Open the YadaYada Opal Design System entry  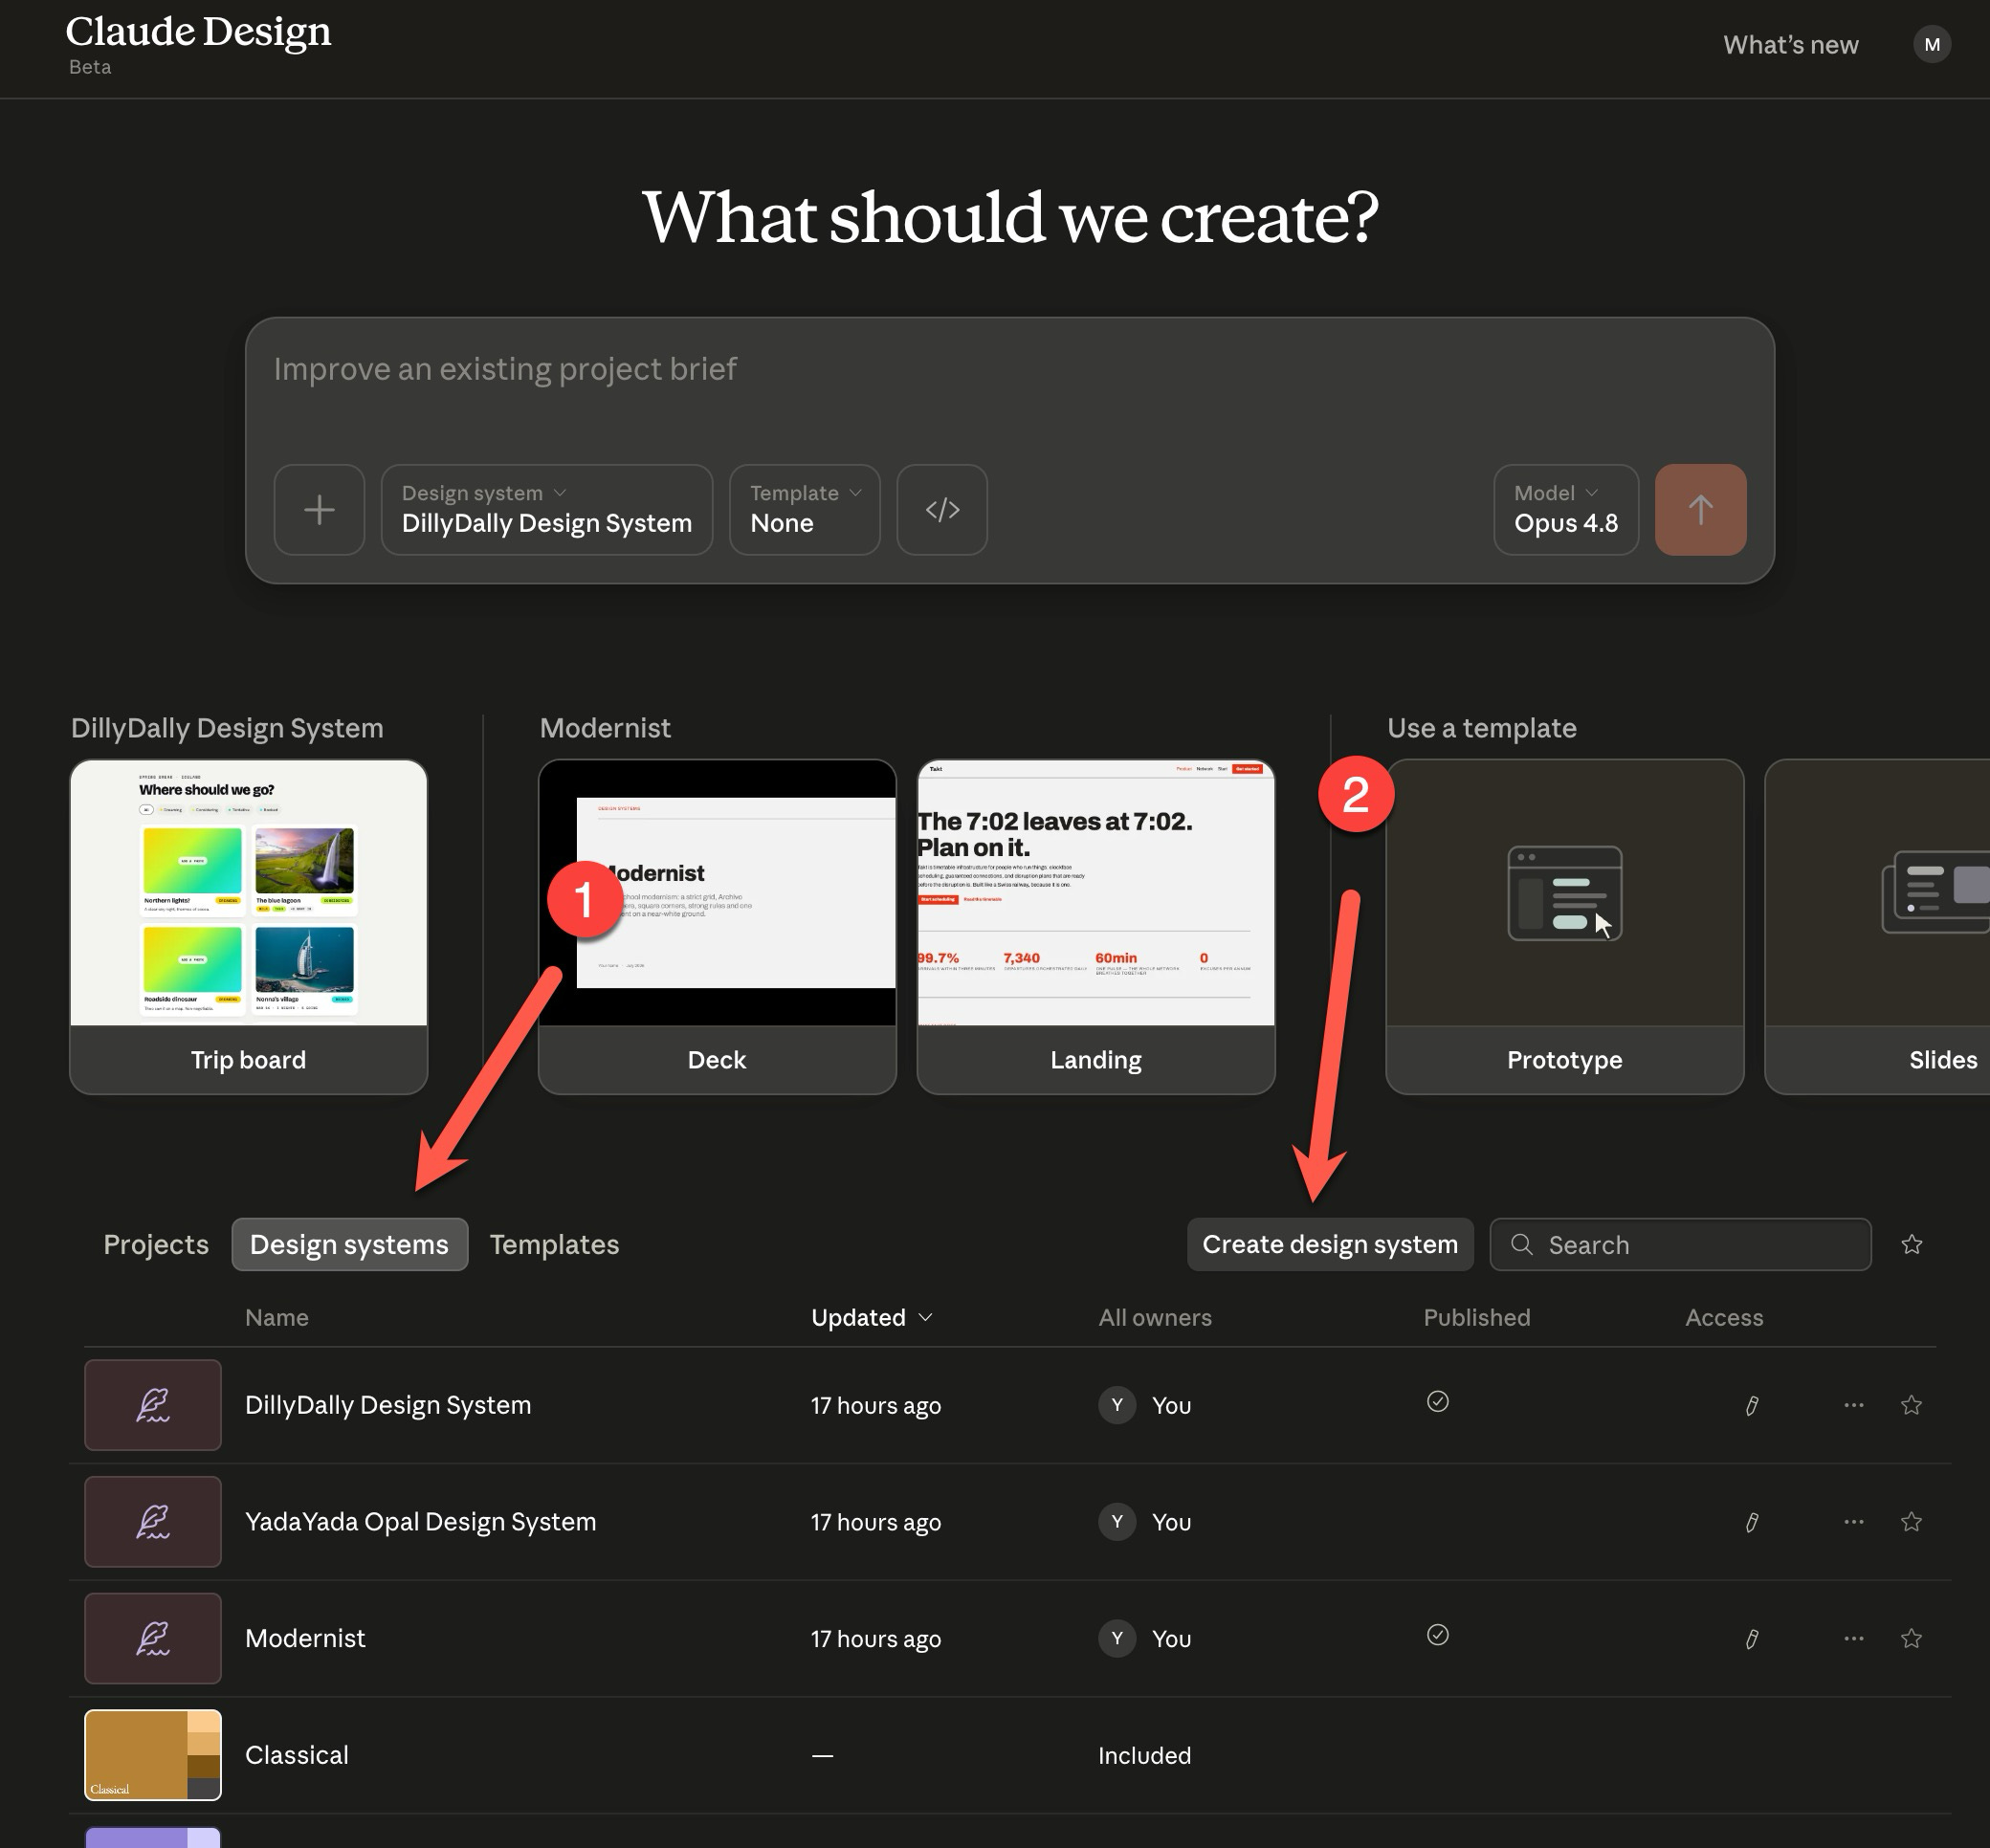pos(420,1522)
